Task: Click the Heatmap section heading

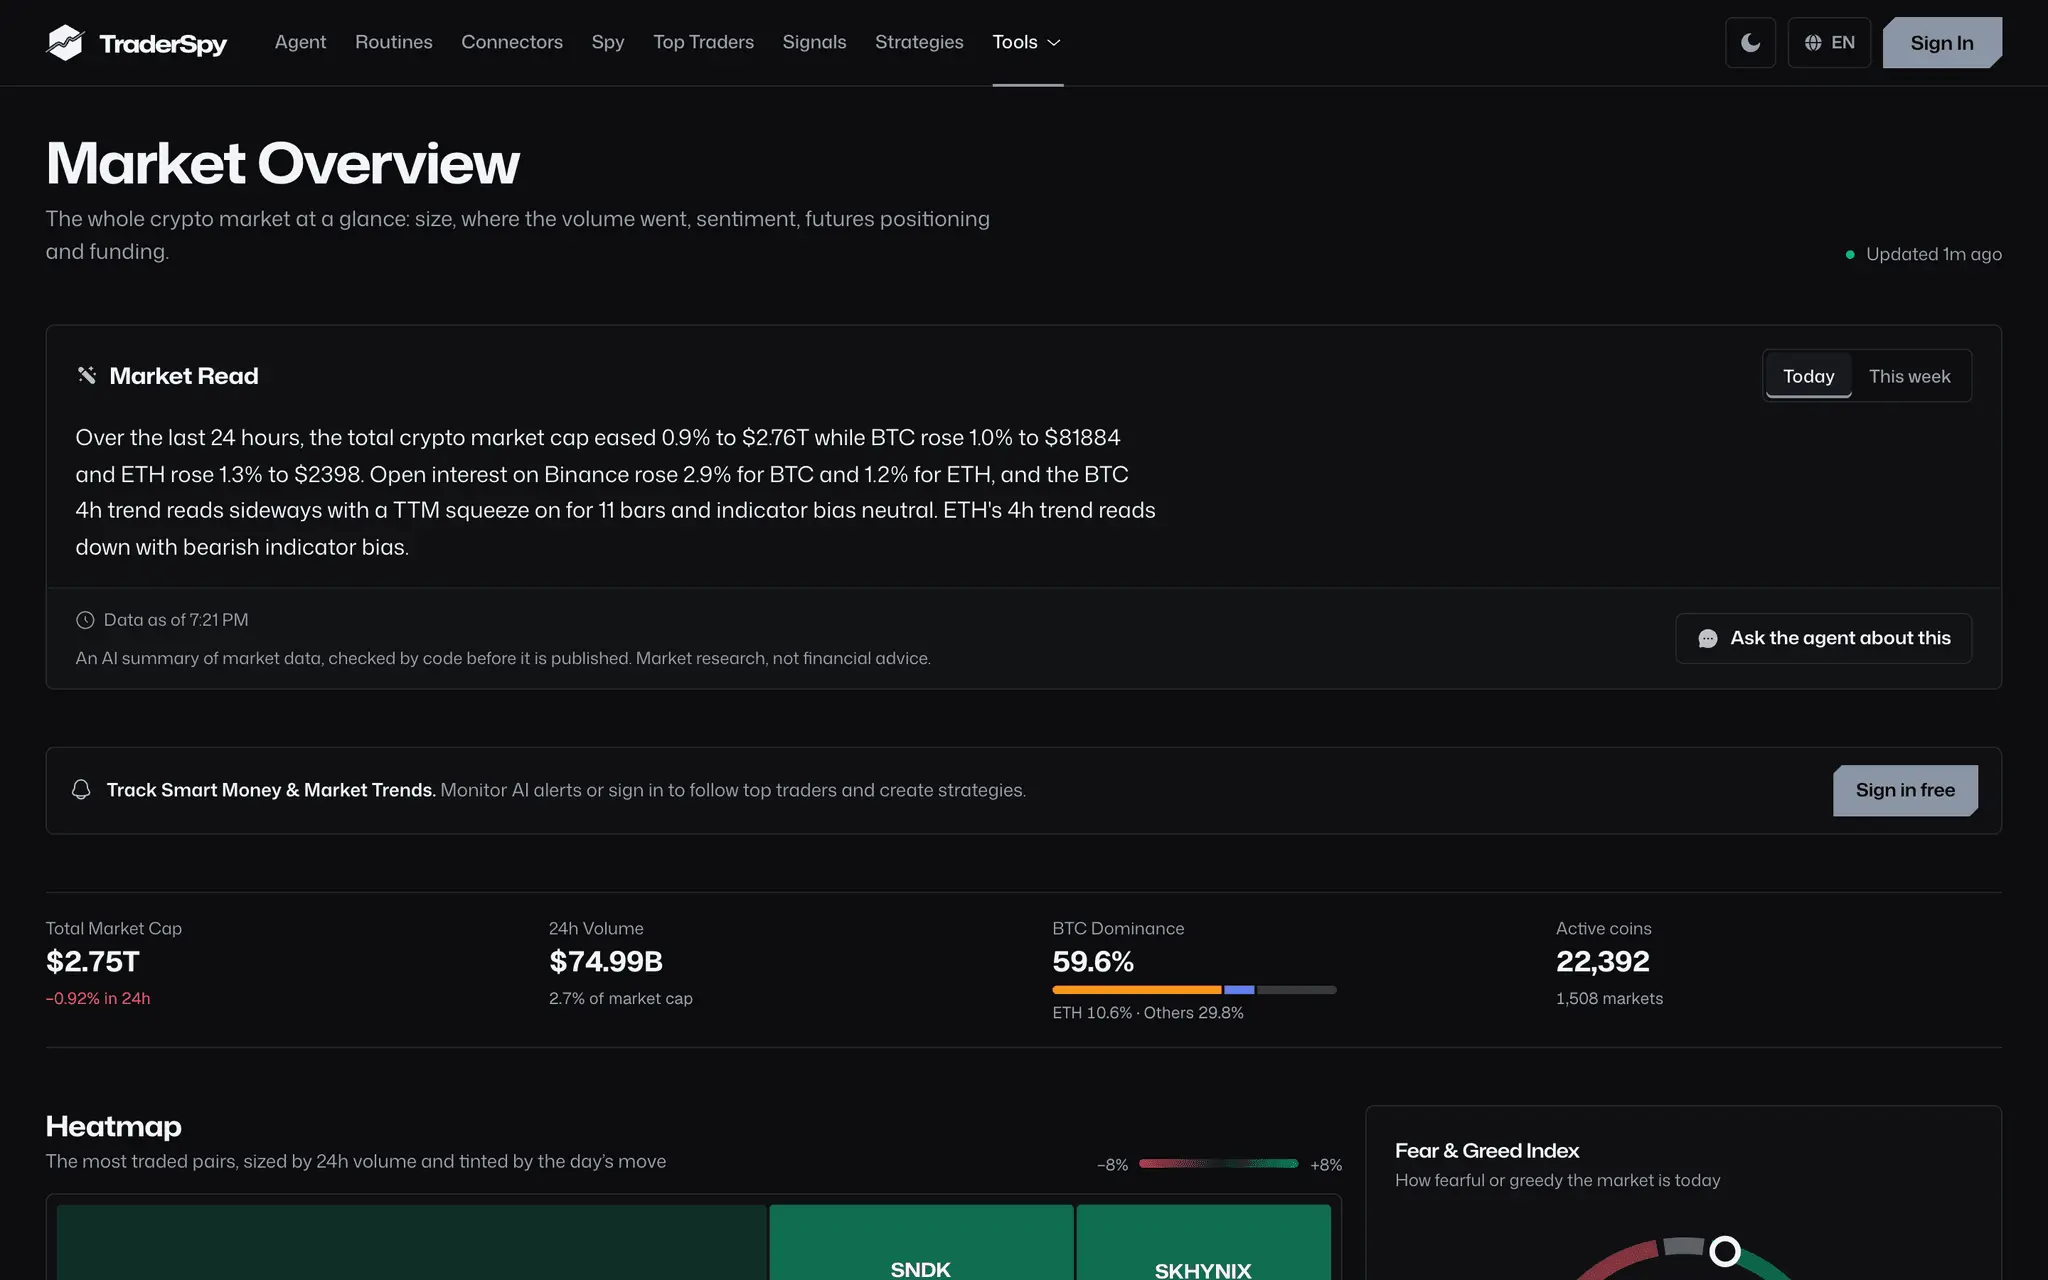Action: [114, 1127]
